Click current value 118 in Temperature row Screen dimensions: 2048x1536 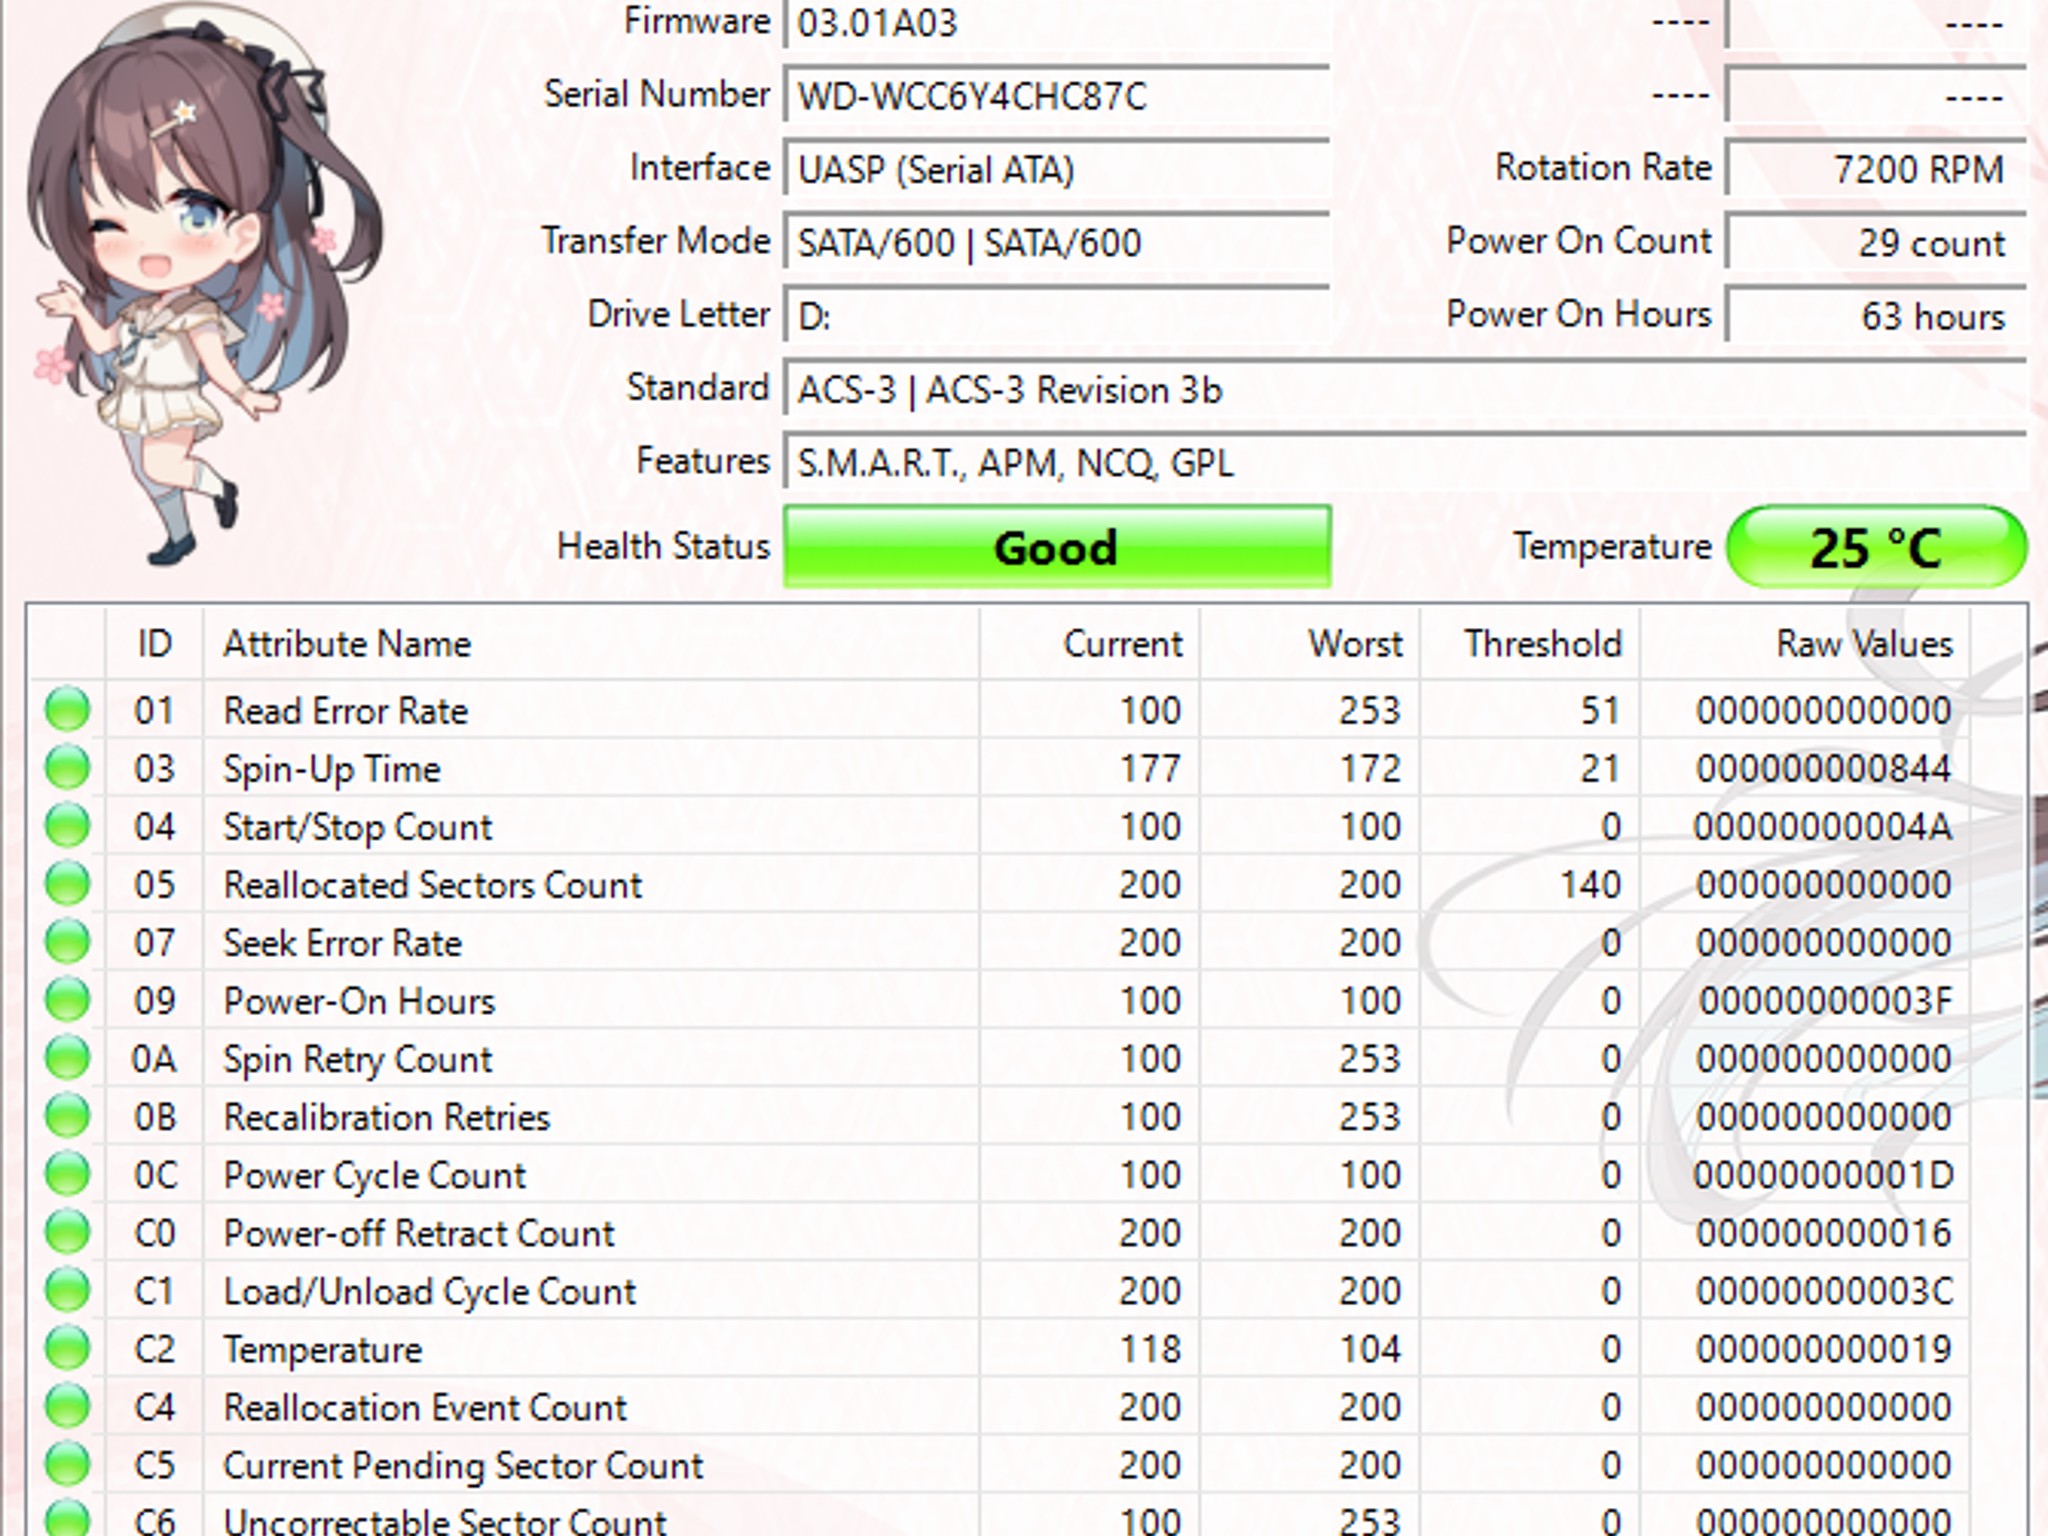(1151, 1349)
